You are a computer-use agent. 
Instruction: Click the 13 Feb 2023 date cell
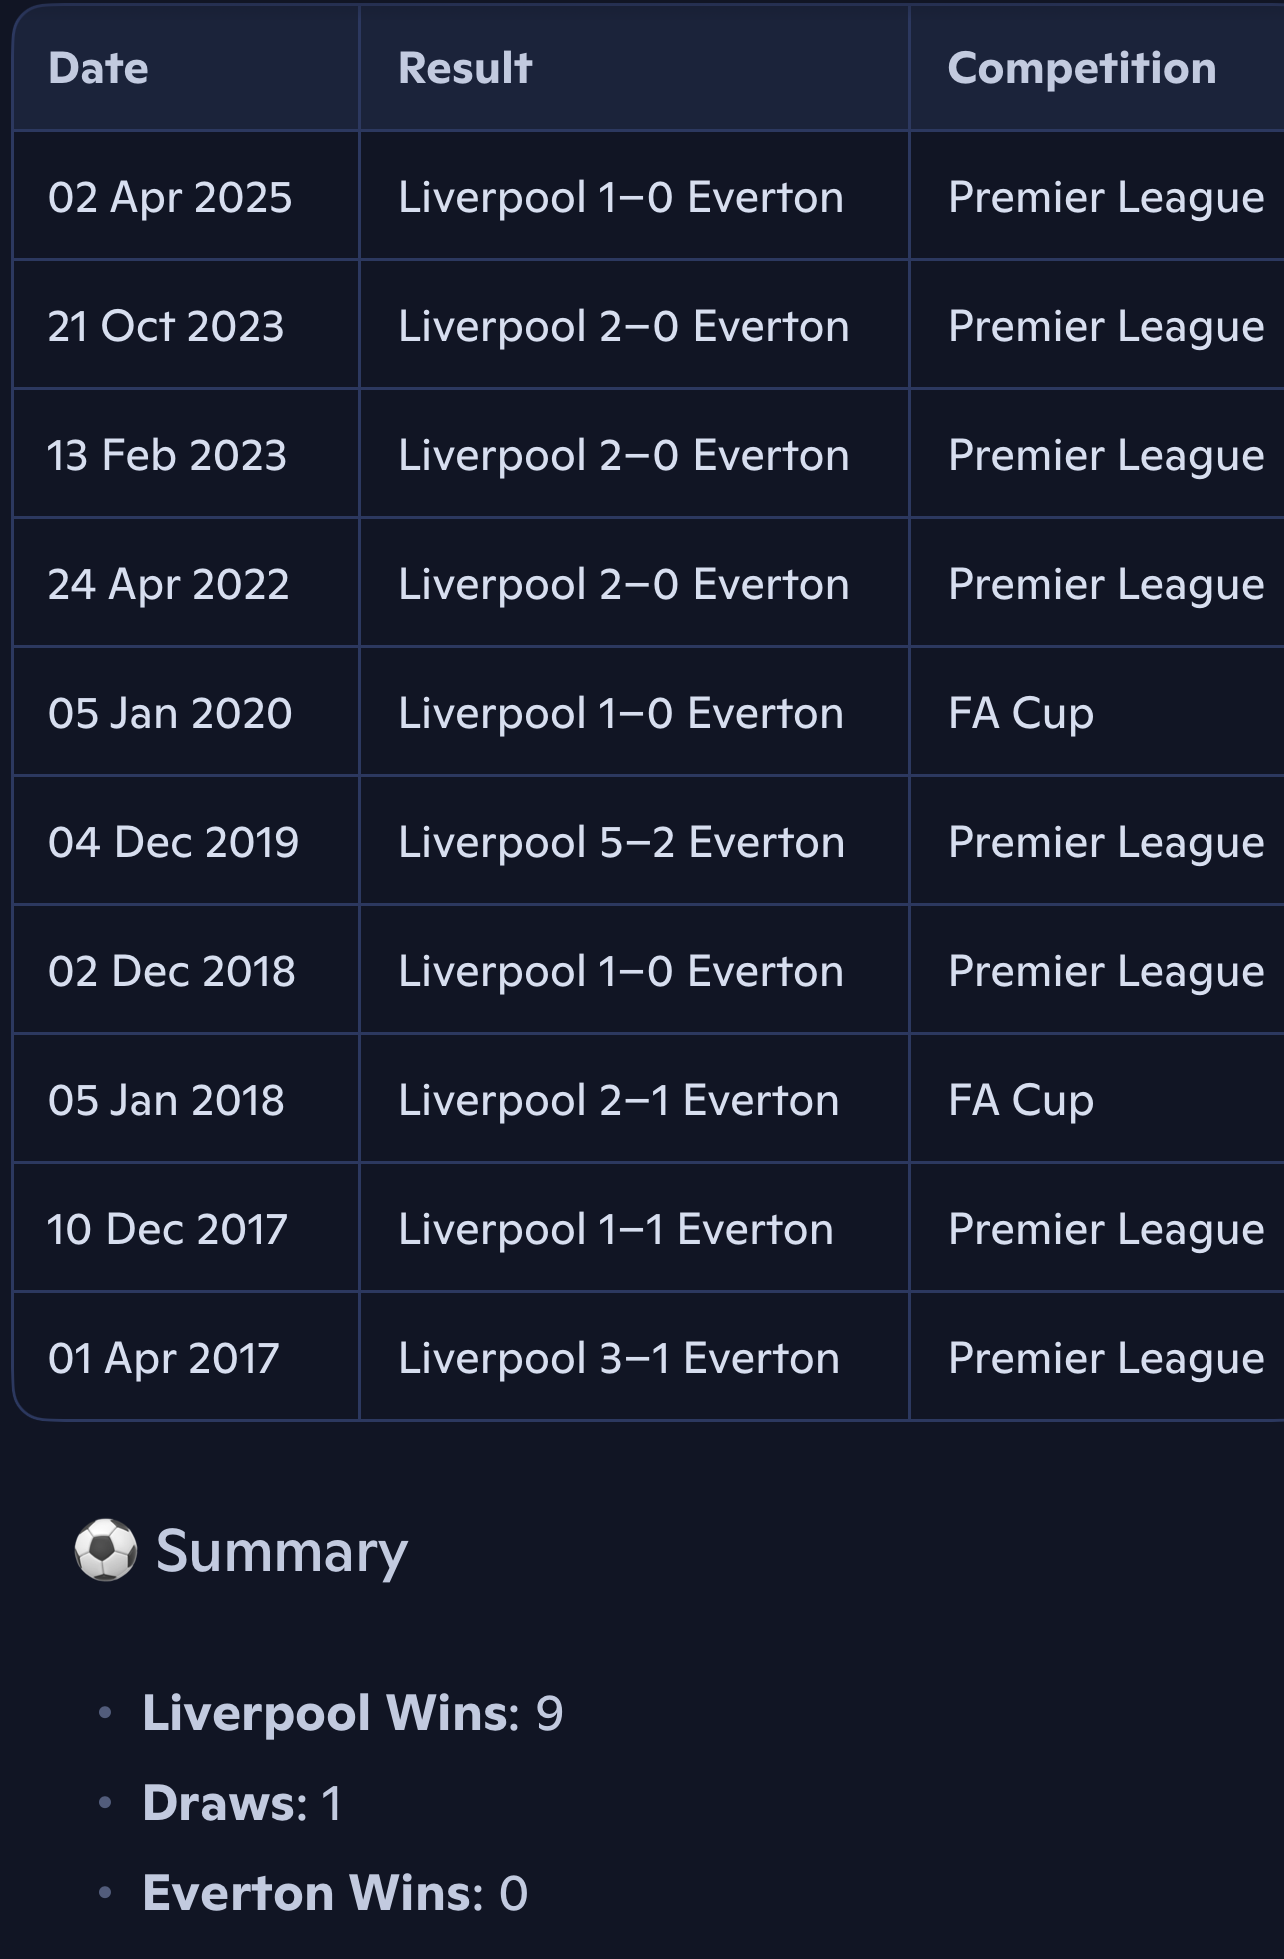point(167,455)
